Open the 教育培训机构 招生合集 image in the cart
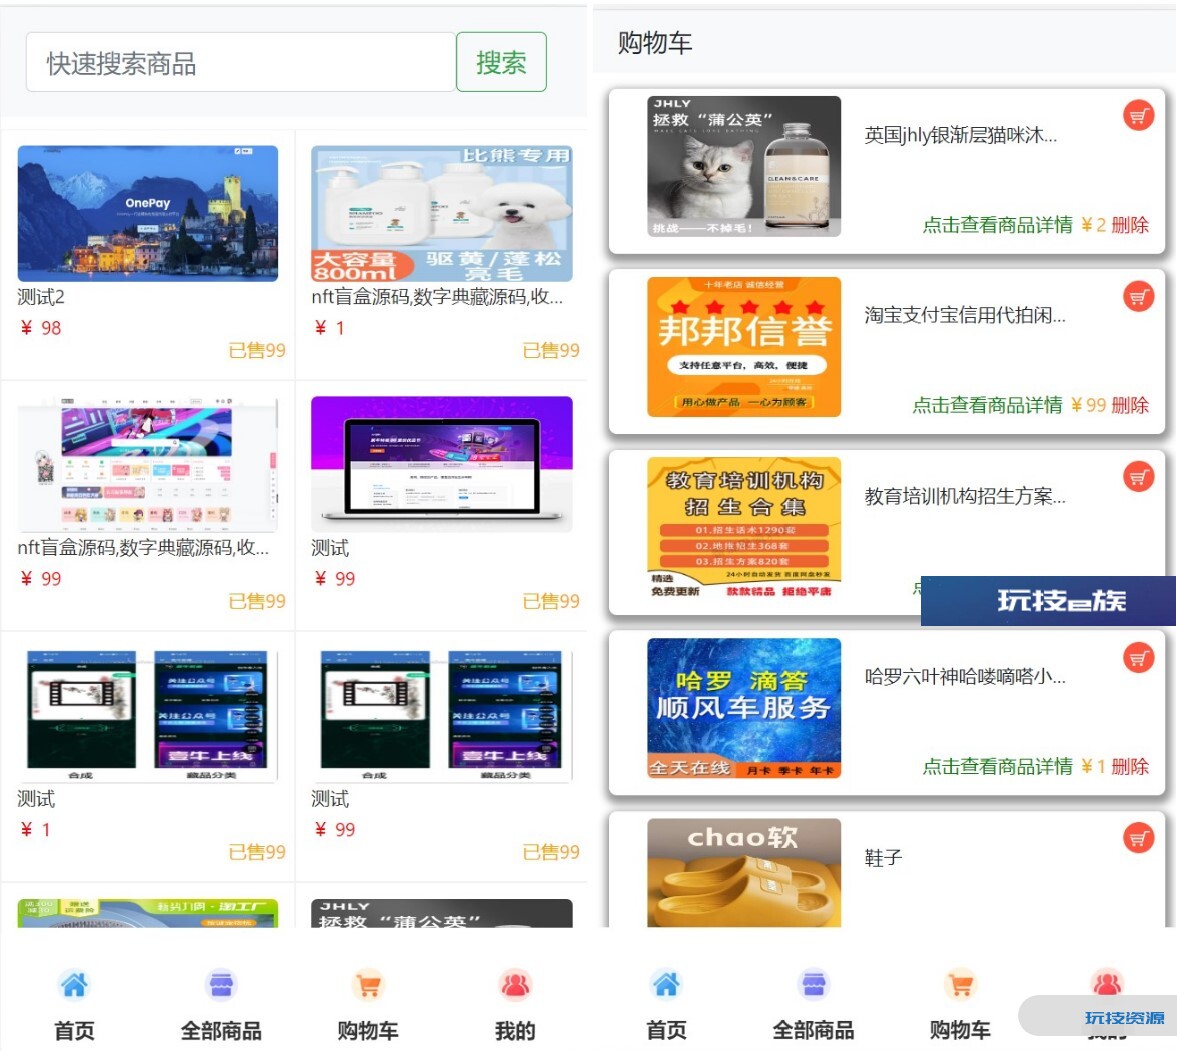The image size is (1177, 1051). tap(744, 527)
